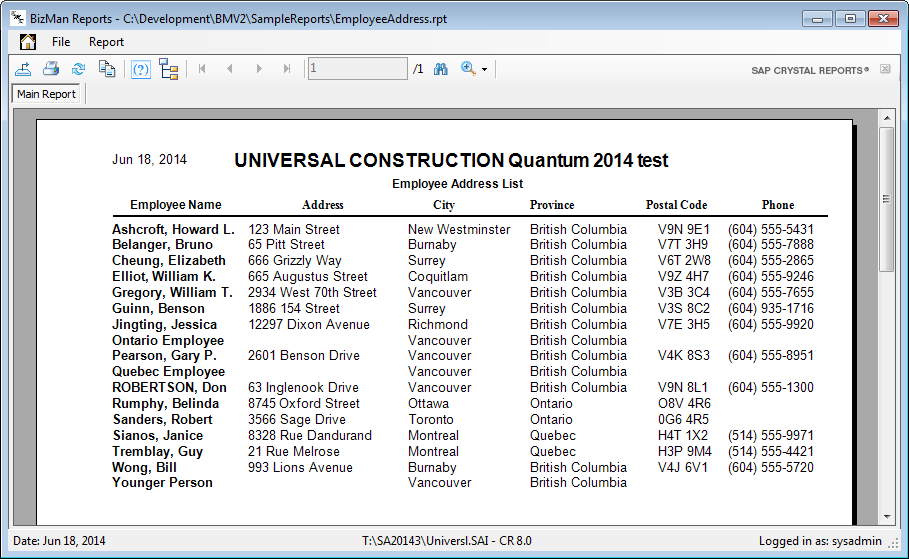The height and width of the screenshot is (559, 909).
Task: Click the zoom magnifier icon
Action: pyautogui.click(x=468, y=69)
